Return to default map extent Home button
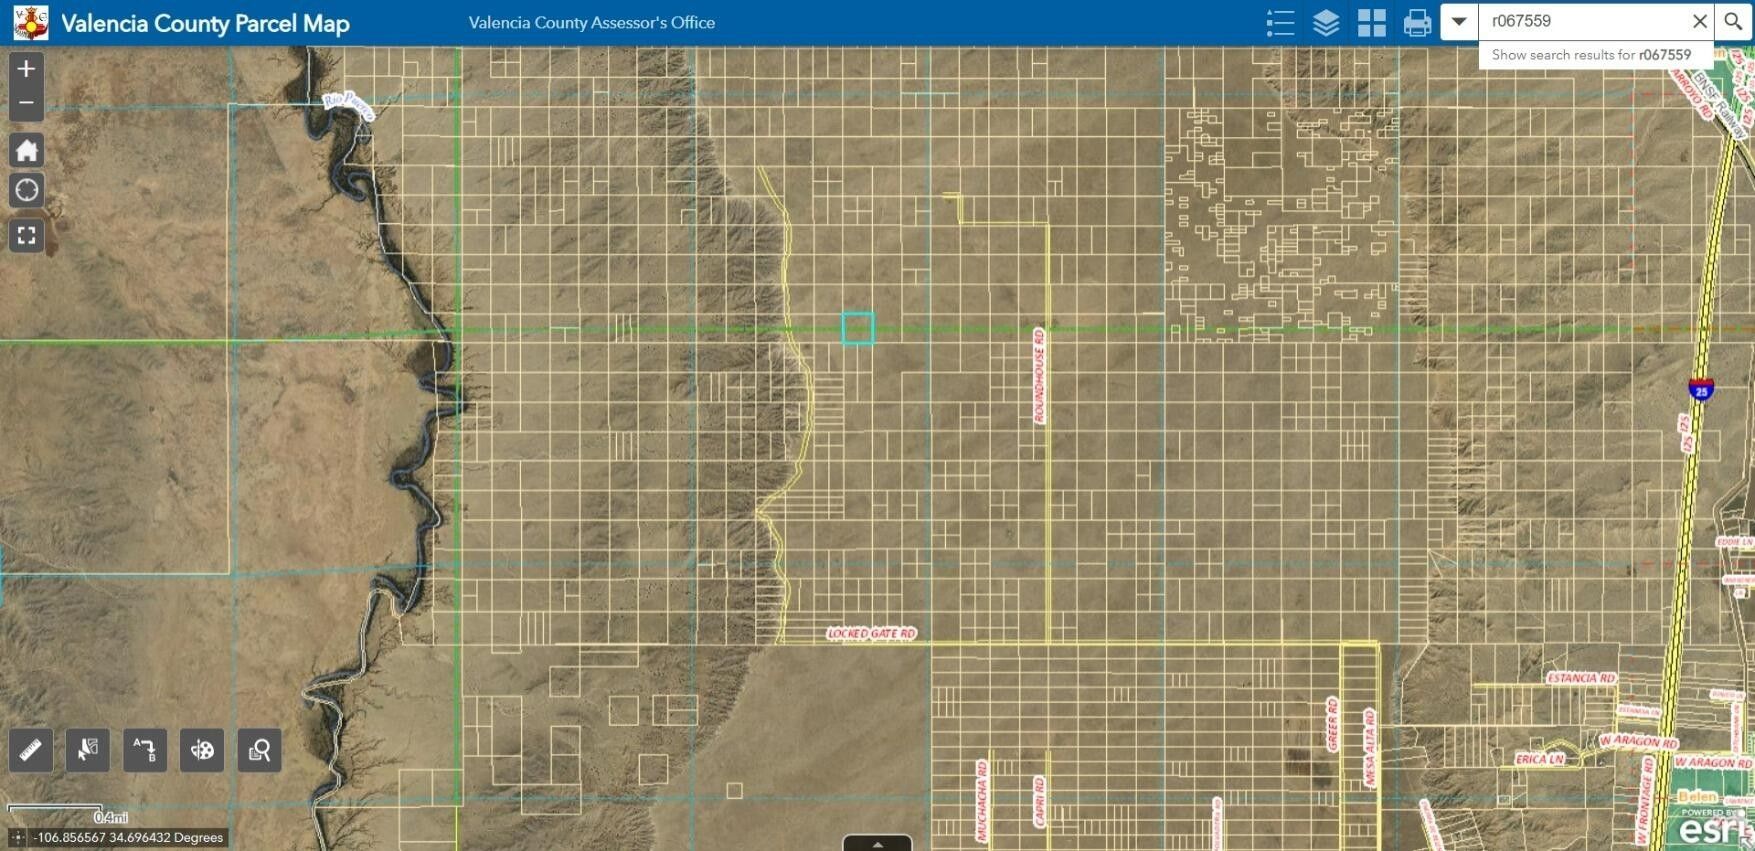The height and width of the screenshot is (851, 1755). tap(27, 151)
